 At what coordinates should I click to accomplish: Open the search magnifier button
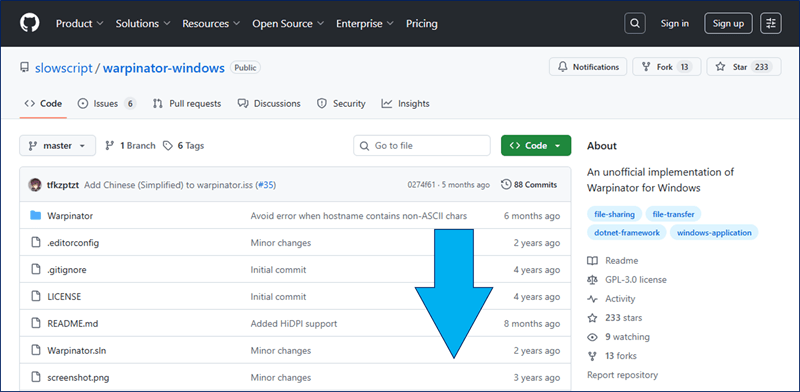635,23
